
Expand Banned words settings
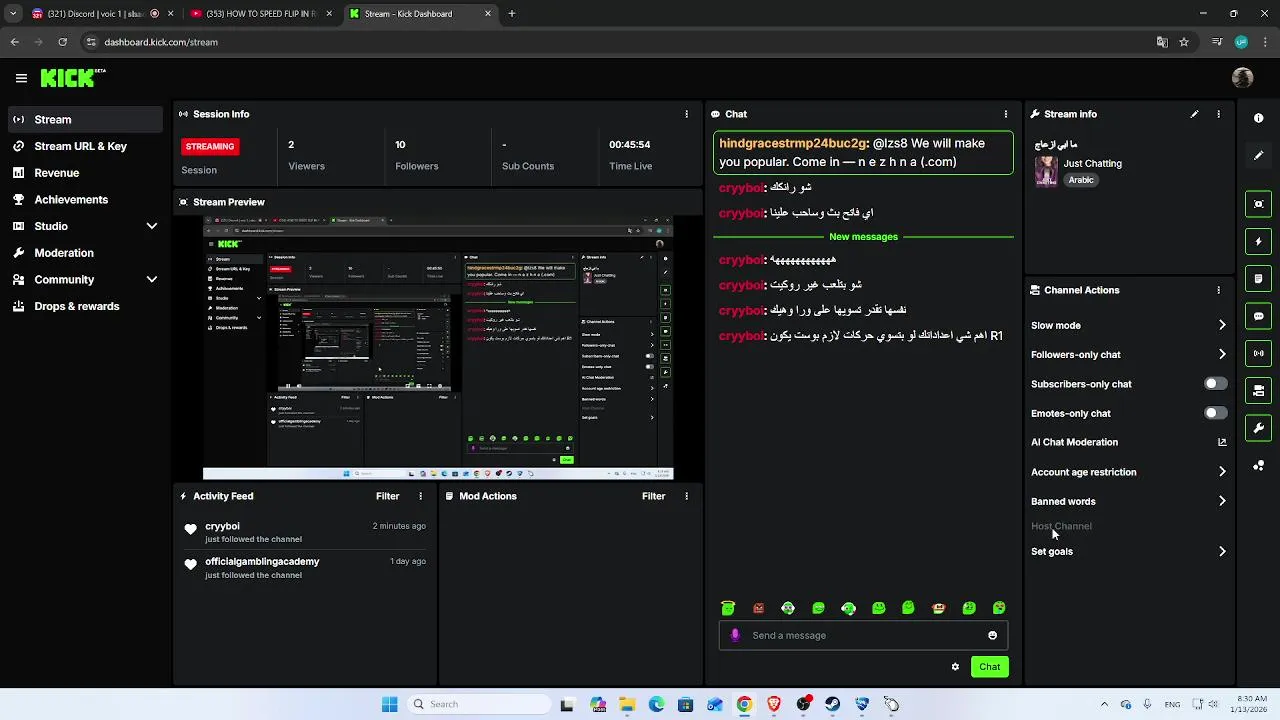tap(1222, 501)
